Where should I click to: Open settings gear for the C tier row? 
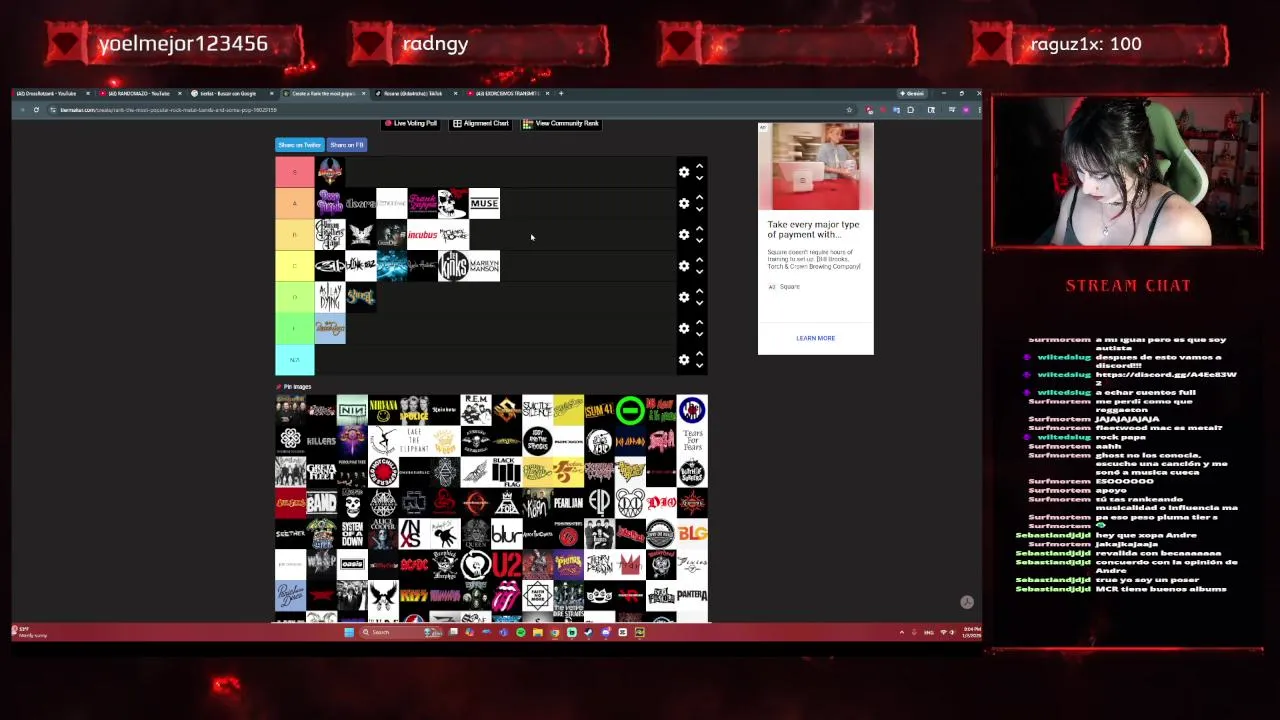coord(684,266)
